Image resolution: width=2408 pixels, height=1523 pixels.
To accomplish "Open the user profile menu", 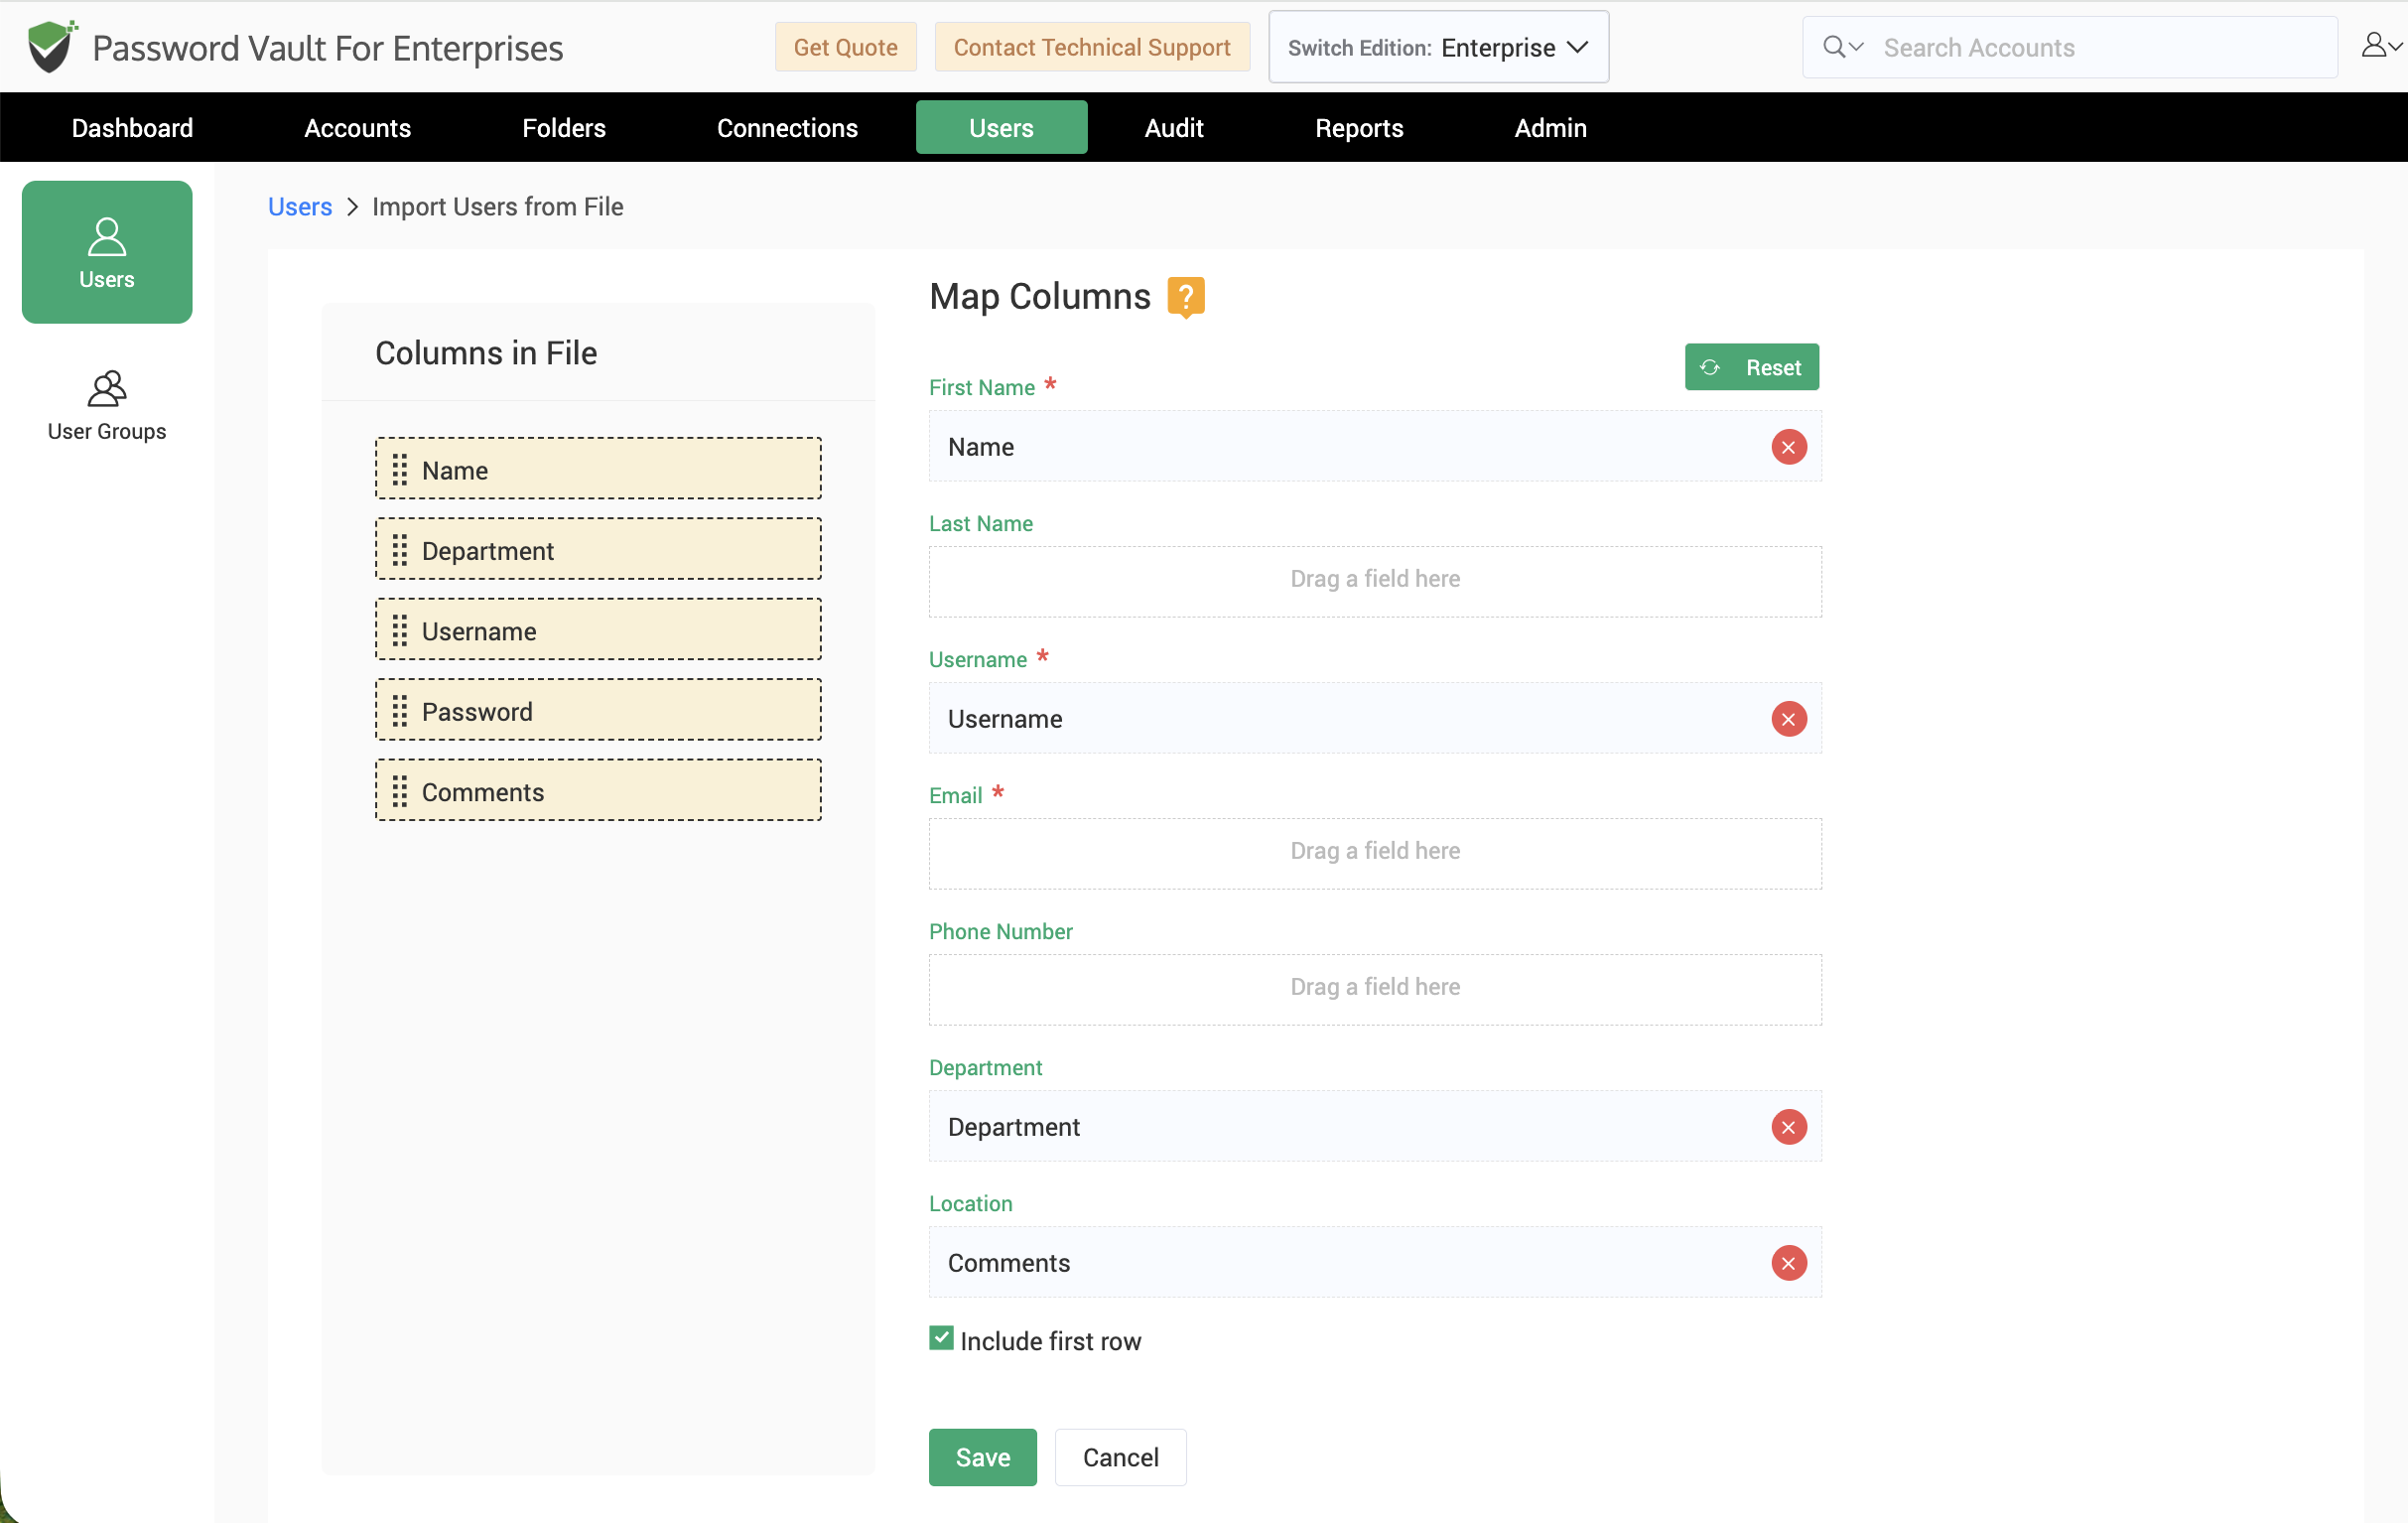I will click(2381, 46).
